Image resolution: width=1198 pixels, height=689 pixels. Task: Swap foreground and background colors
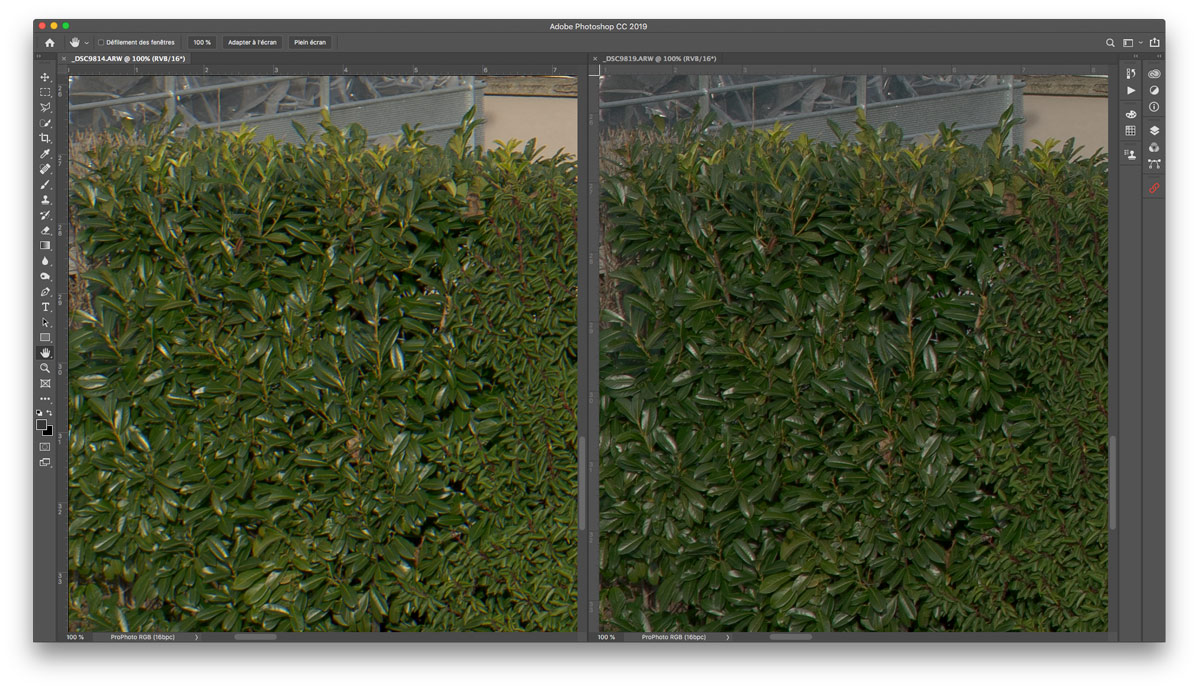(x=49, y=413)
